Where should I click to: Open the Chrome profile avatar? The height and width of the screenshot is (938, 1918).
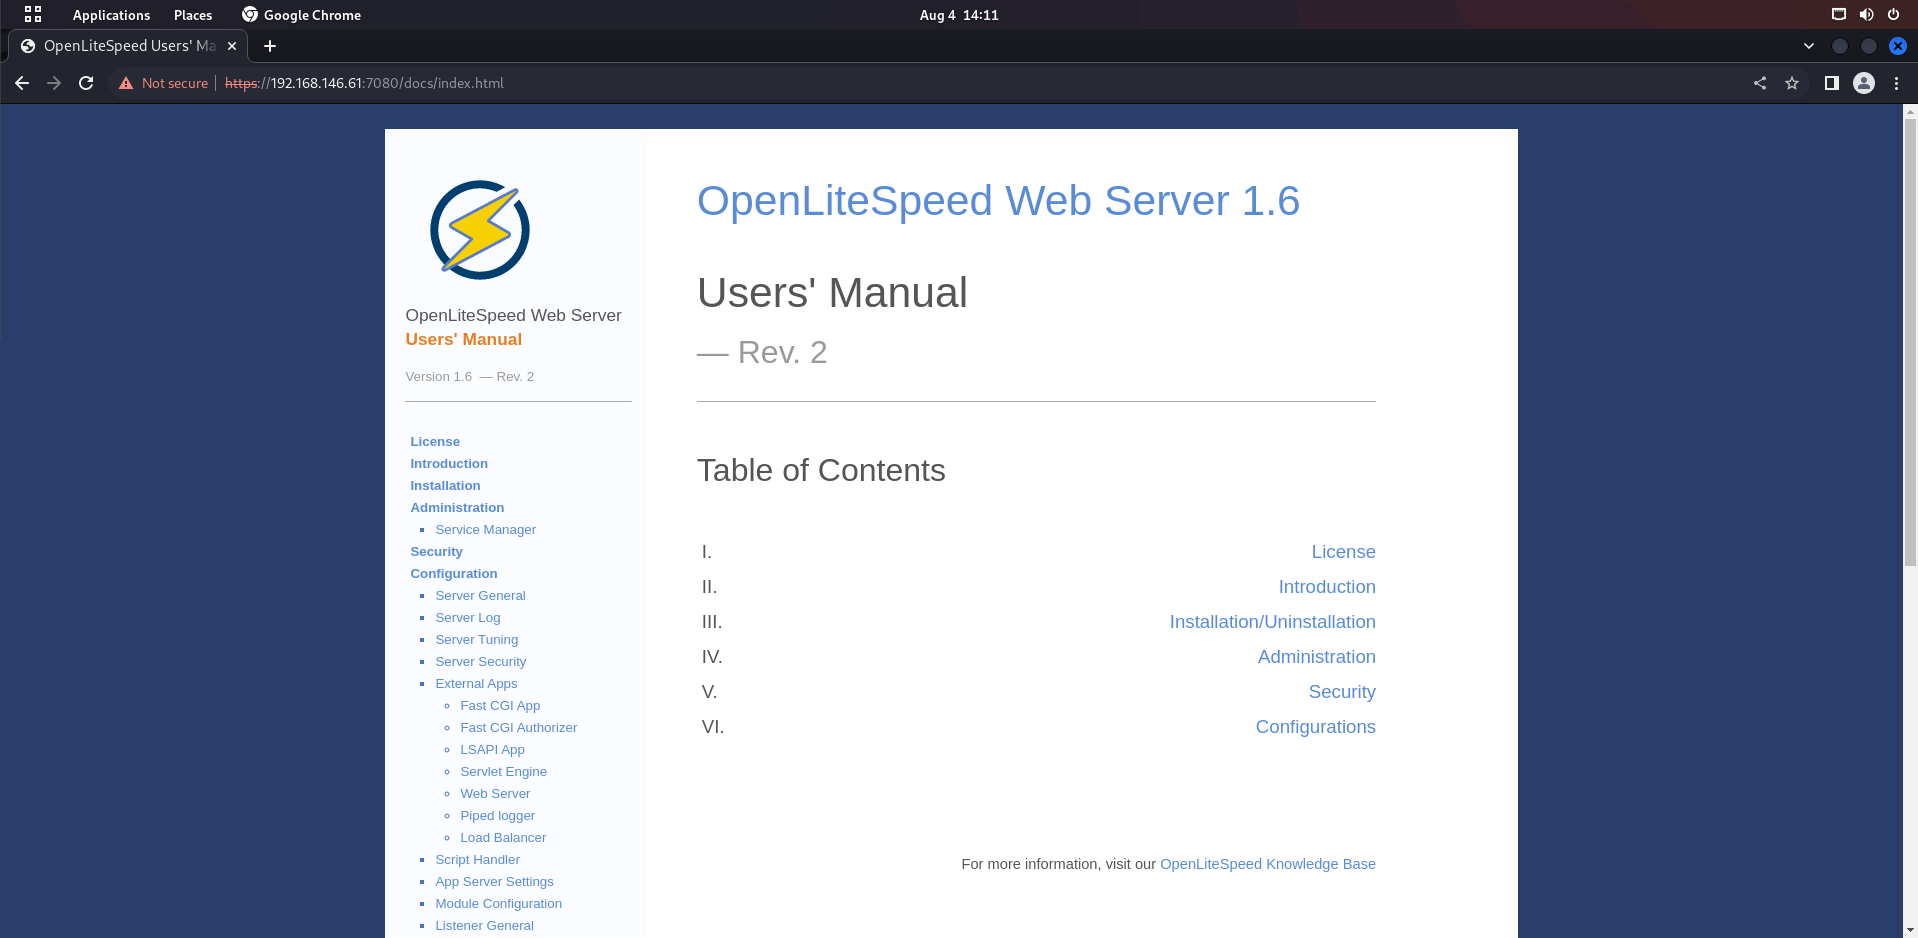pyautogui.click(x=1864, y=83)
